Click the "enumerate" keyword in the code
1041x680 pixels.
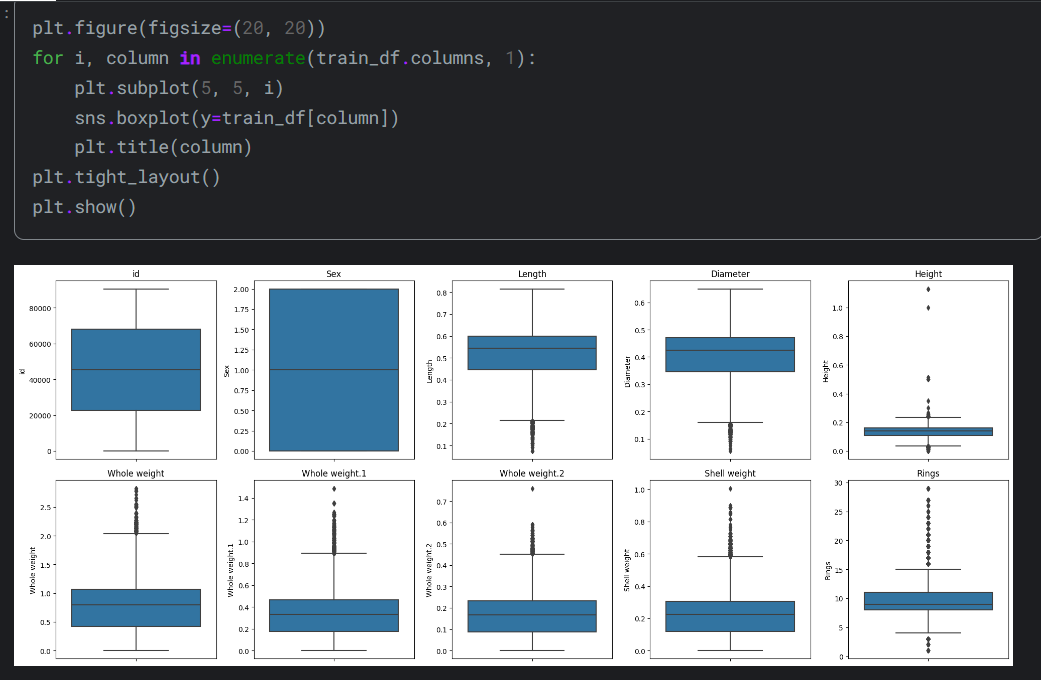[x=258, y=57]
